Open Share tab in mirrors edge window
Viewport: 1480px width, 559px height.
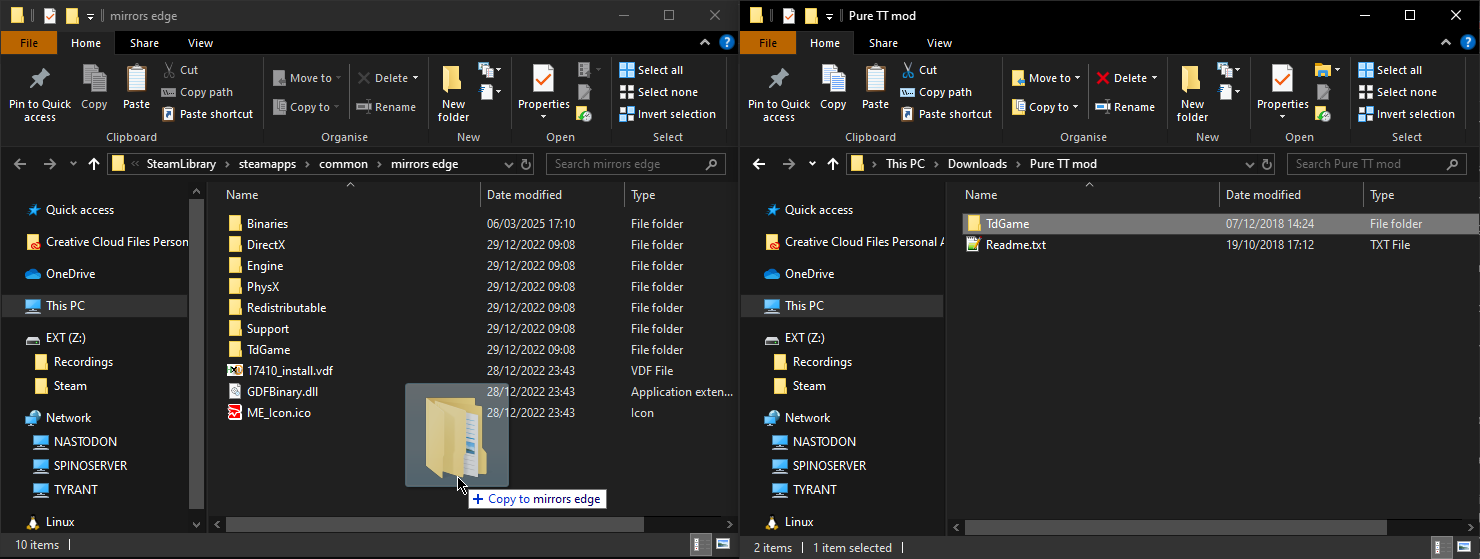point(144,43)
